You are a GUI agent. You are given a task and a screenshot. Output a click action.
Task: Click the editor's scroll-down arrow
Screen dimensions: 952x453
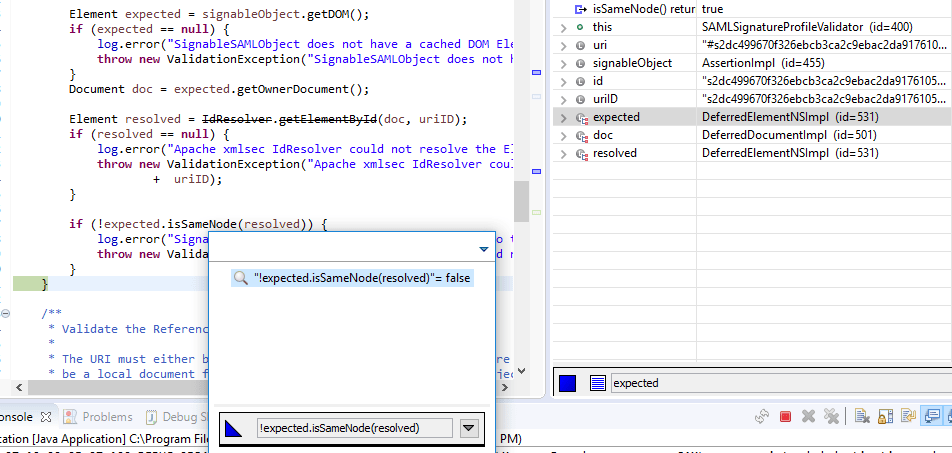point(521,370)
